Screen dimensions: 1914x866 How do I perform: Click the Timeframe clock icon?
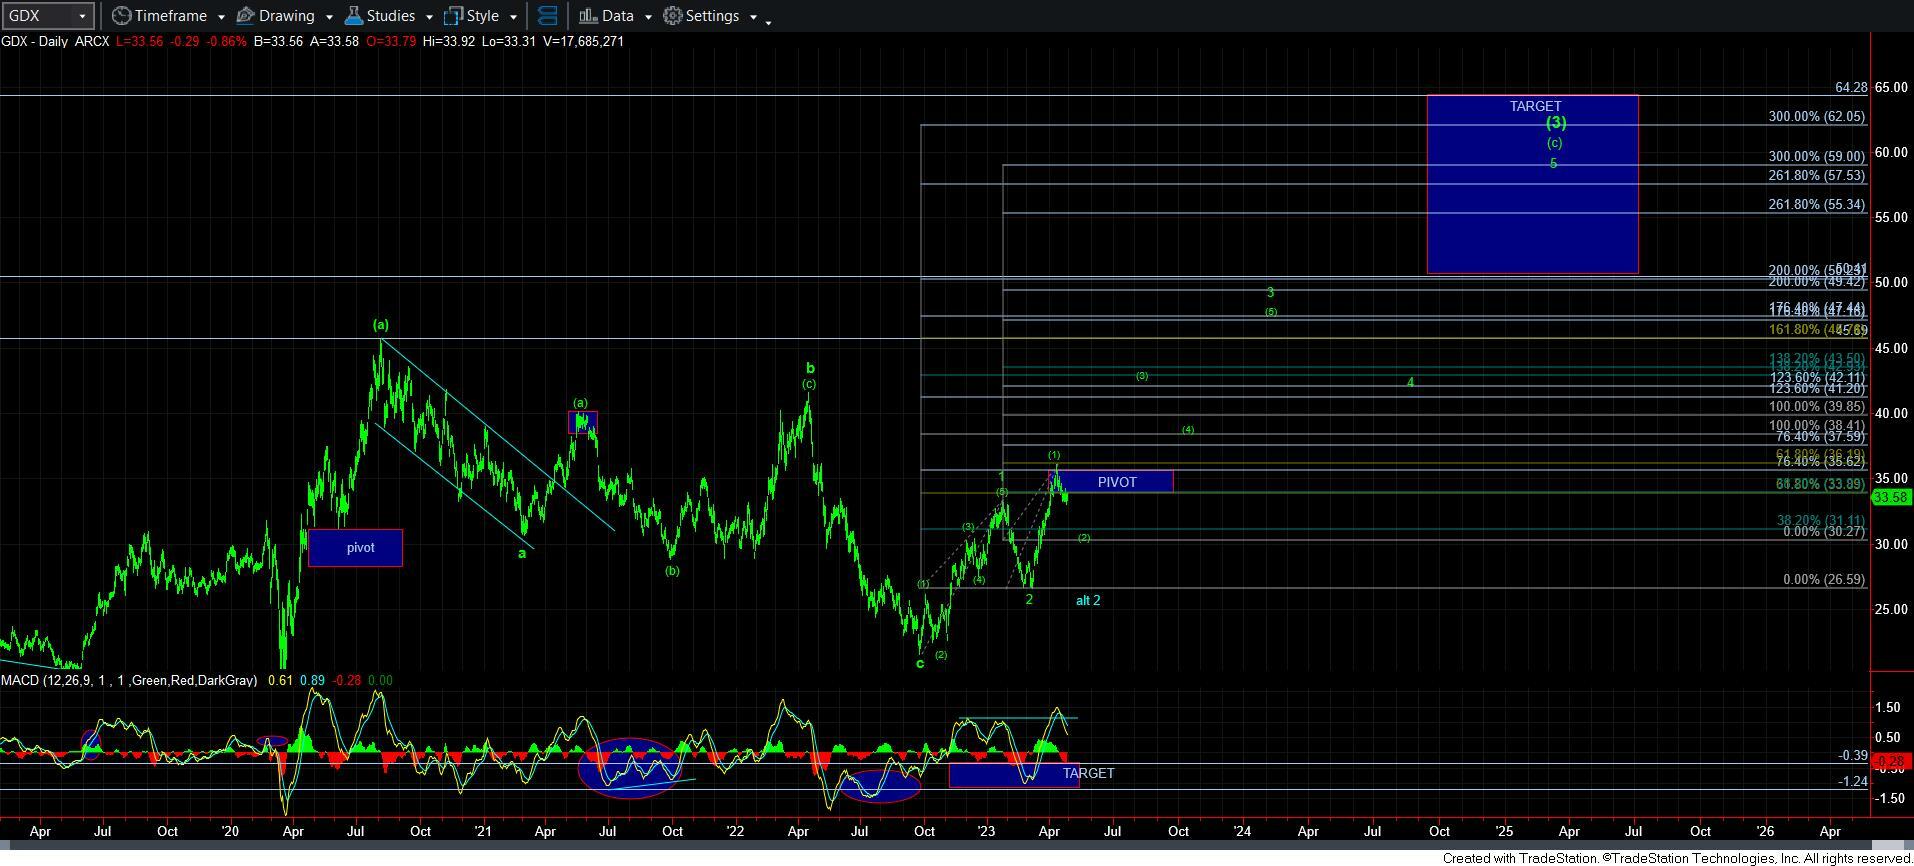[x=121, y=16]
